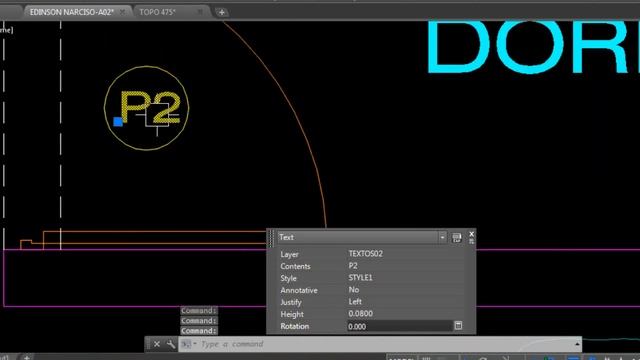
Task: Click the Style value STYLE1
Action: 360,278
